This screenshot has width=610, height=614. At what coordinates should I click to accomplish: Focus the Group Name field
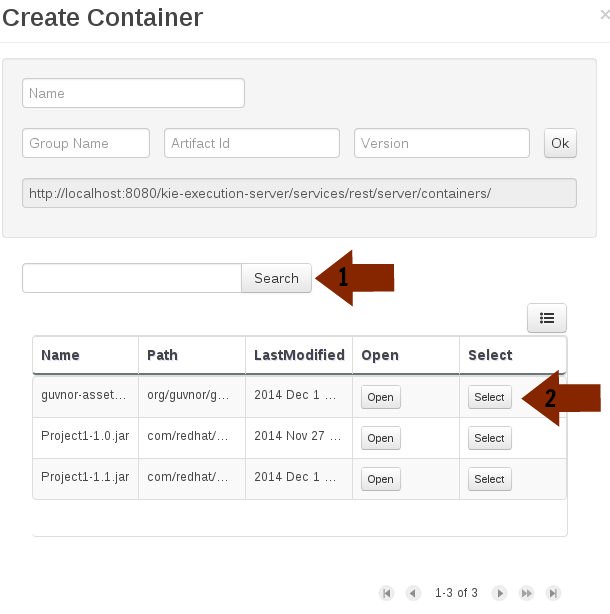(x=86, y=143)
